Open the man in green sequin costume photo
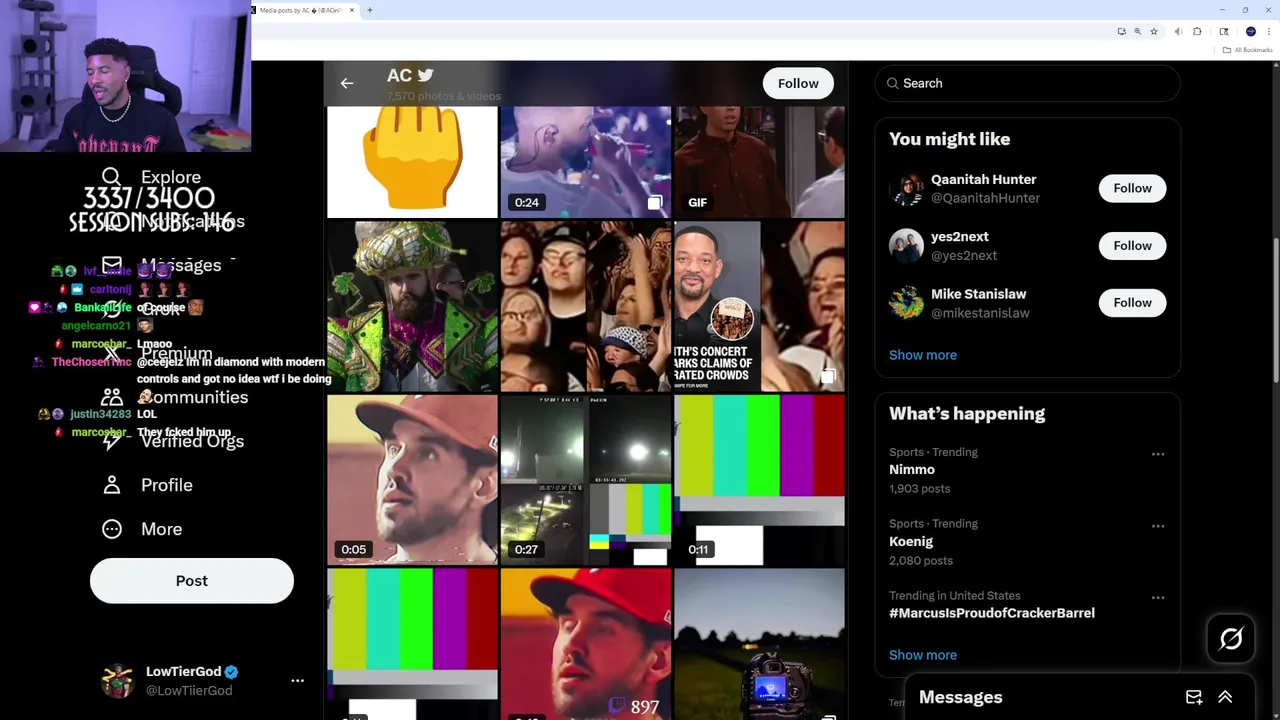The height and width of the screenshot is (720, 1280). tap(412, 306)
